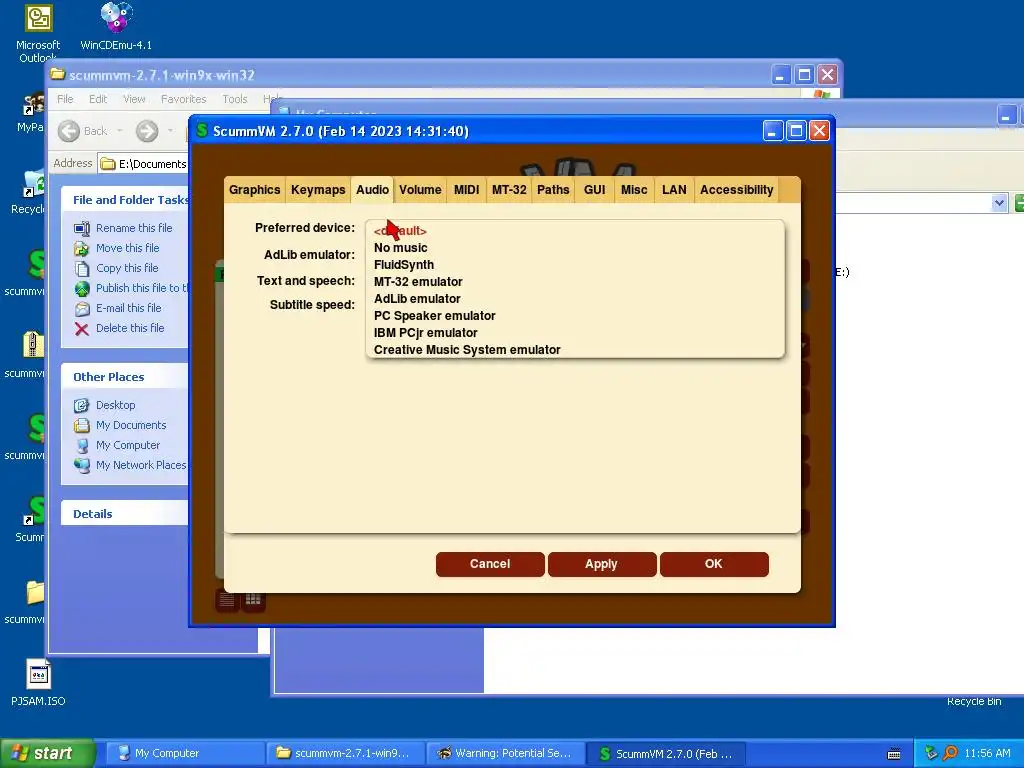Image resolution: width=1024 pixels, height=768 pixels.
Task: Open the Keymaps tab
Action: point(318,189)
